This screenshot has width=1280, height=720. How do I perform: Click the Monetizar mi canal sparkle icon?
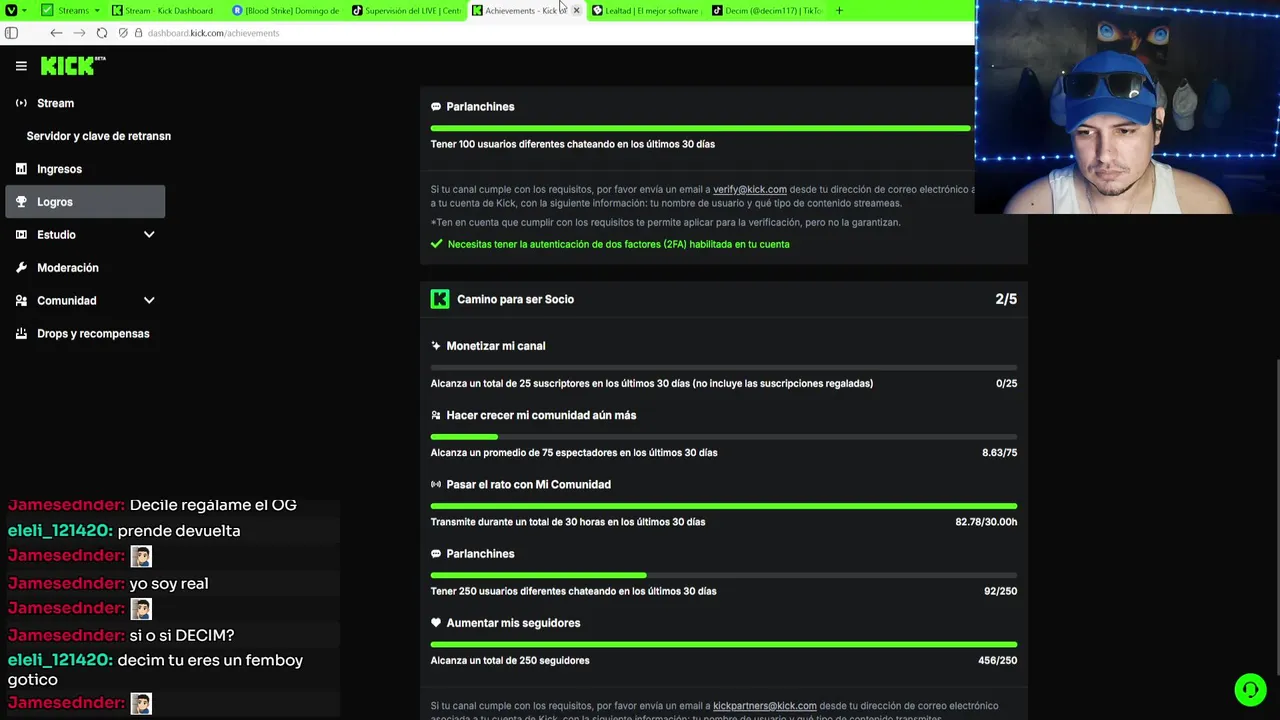(x=436, y=346)
